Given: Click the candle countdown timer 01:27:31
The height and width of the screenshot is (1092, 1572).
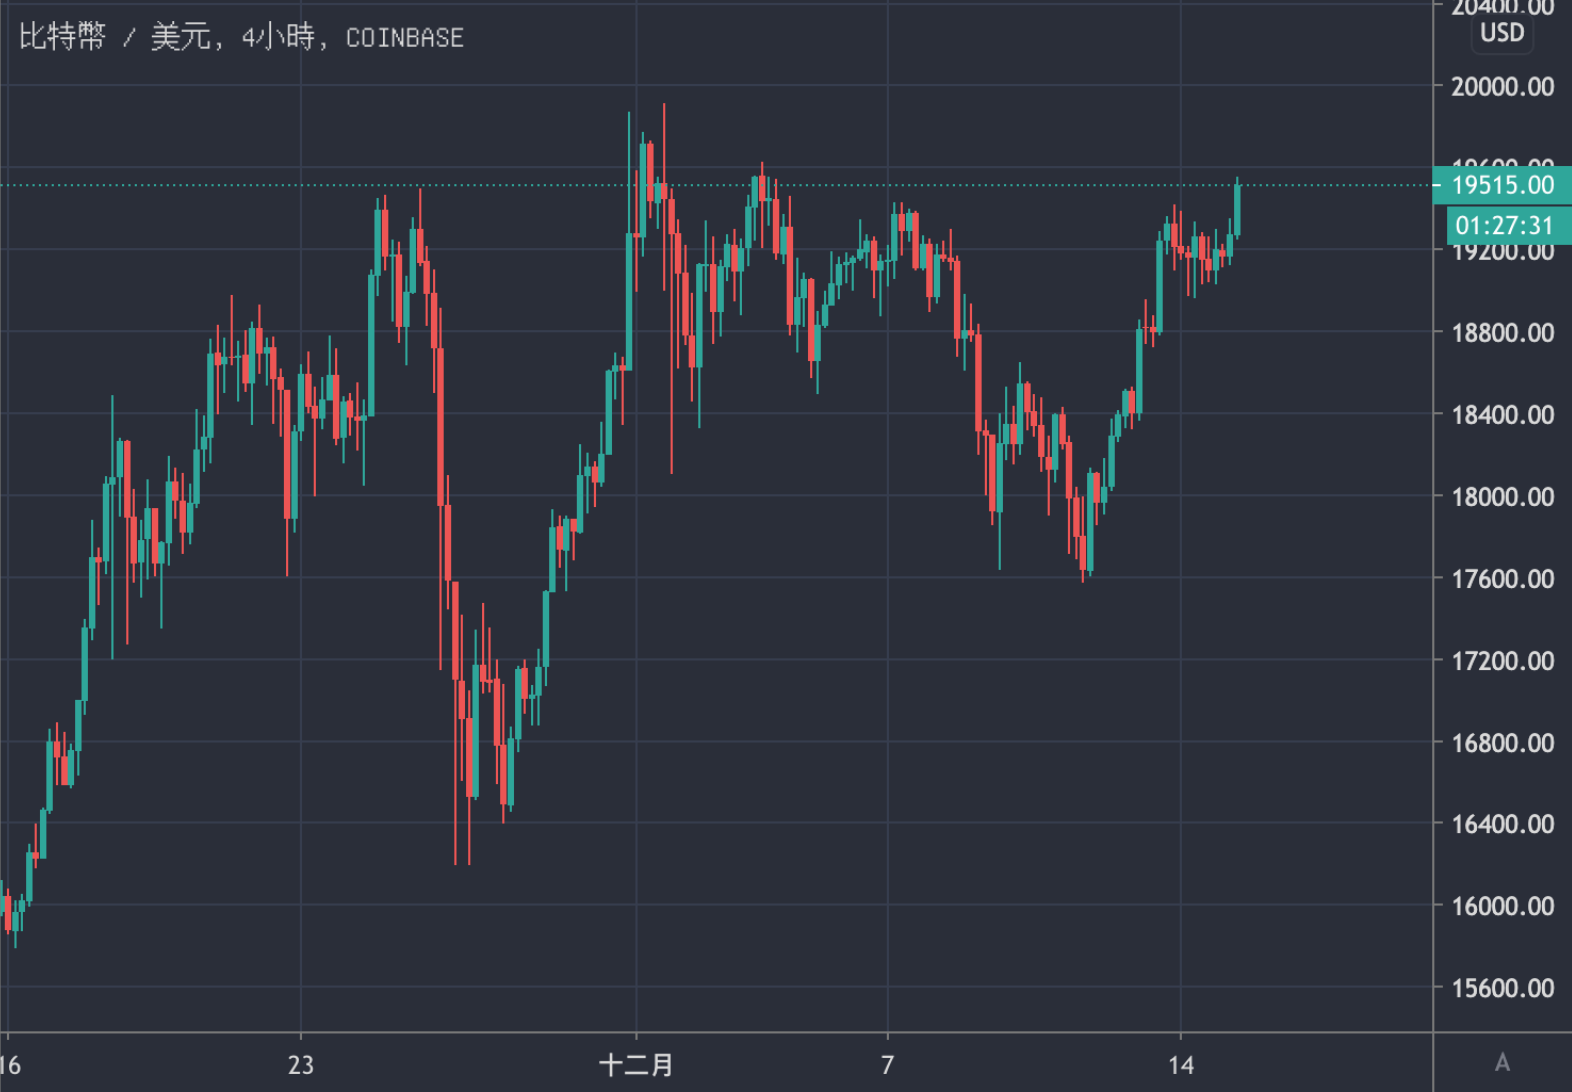Looking at the screenshot, I should click(x=1503, y=226).
